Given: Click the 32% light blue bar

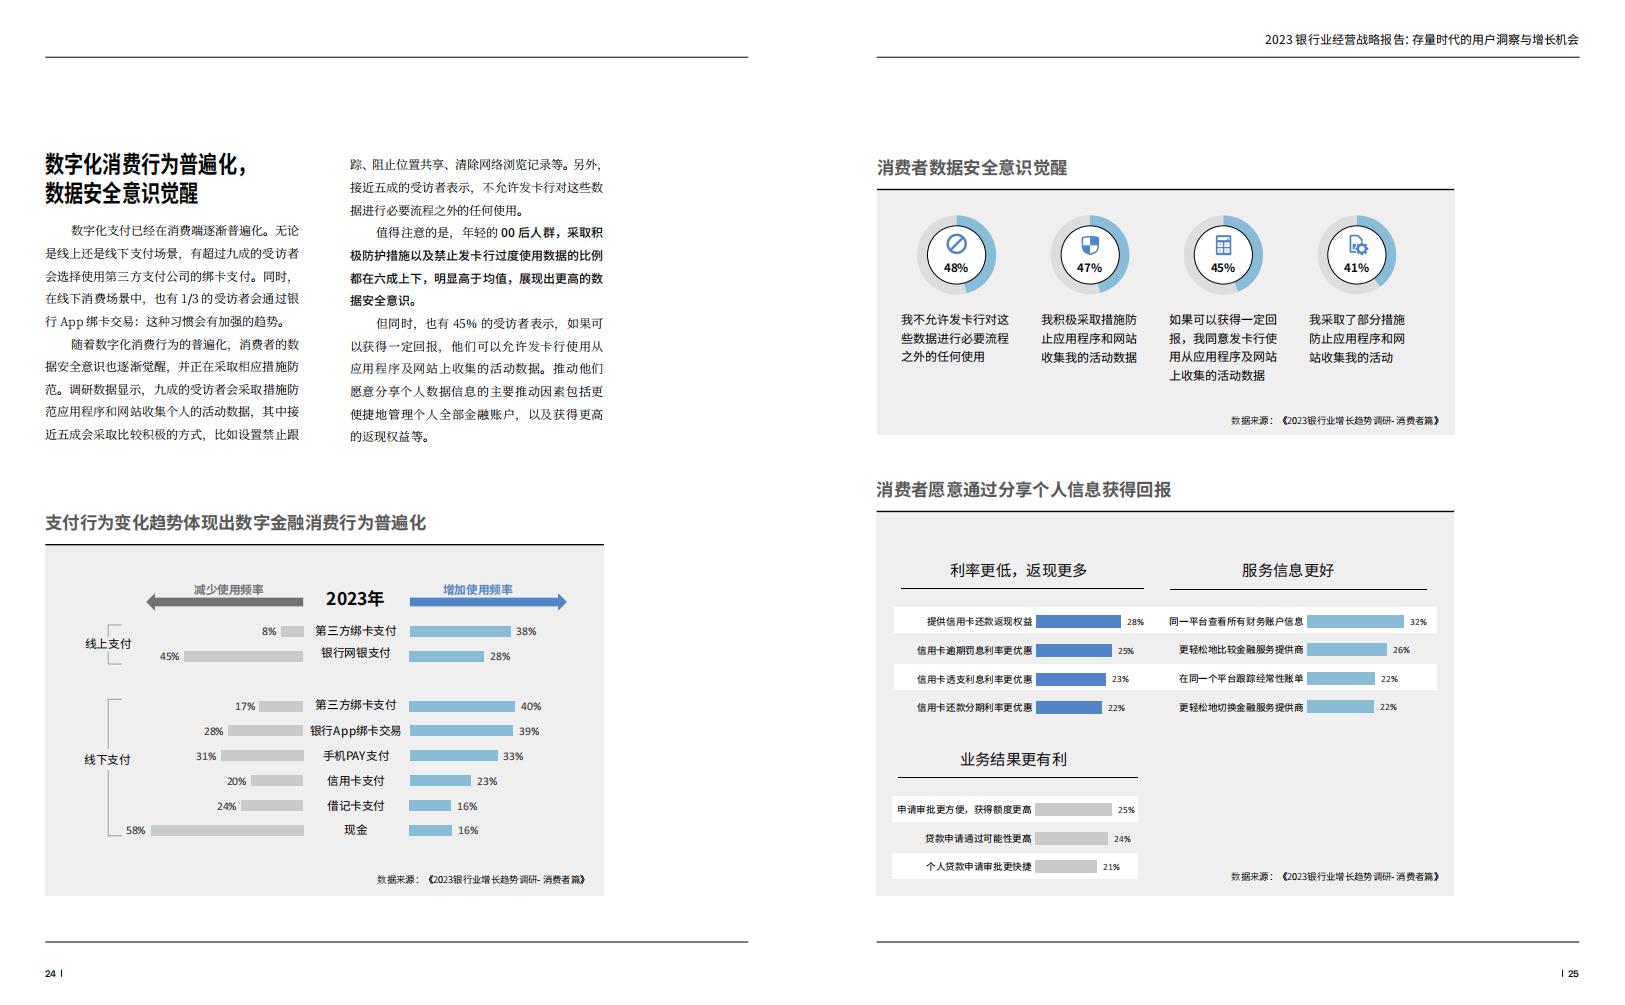Looking at the screenshot, I should pyautogui.click(x=1355, y=621).
